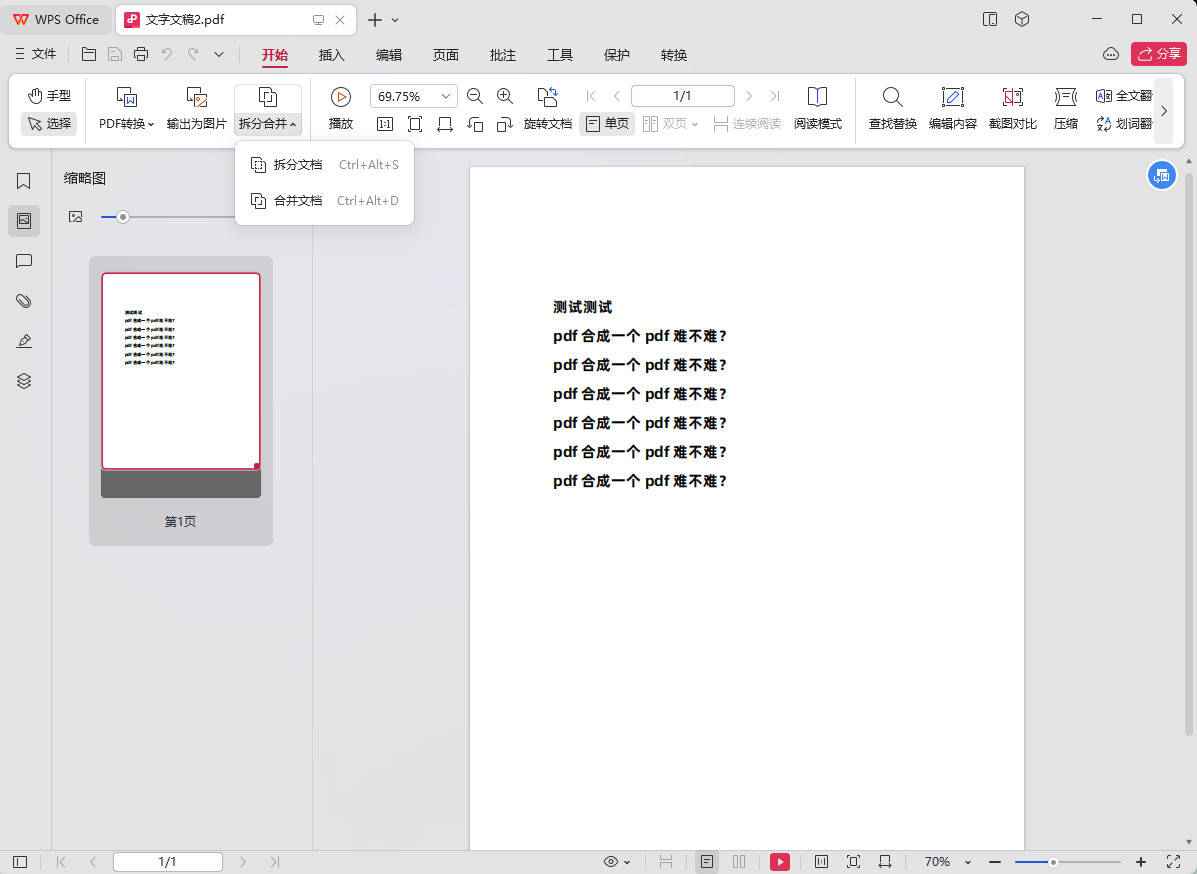Click the 分享 share button
Screen dimensions: 1197x874
click(x=1159, y=55)
